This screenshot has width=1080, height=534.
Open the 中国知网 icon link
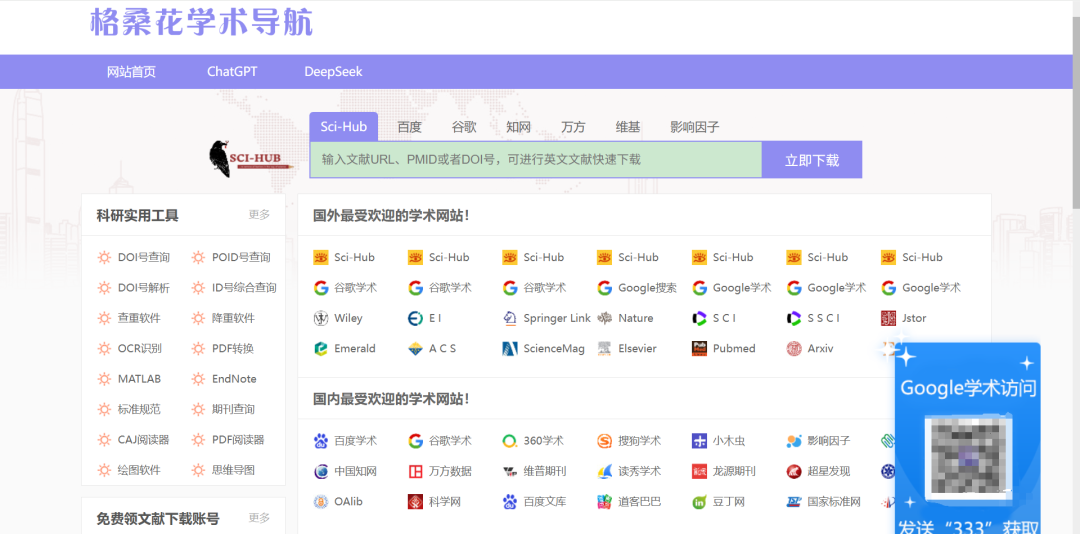(x=321, y=472)
